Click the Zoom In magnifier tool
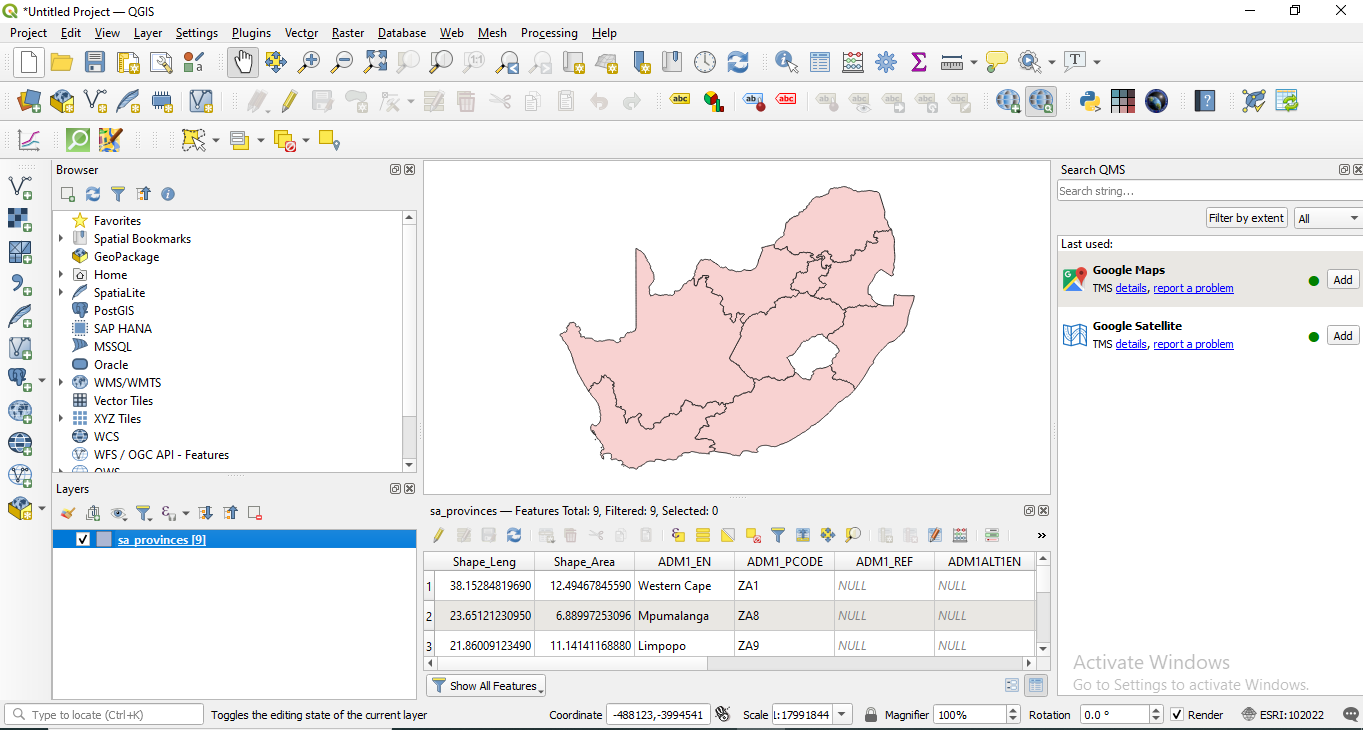Image resolution: width=1363 pixels, height=730 pixels. coord(309,62)
